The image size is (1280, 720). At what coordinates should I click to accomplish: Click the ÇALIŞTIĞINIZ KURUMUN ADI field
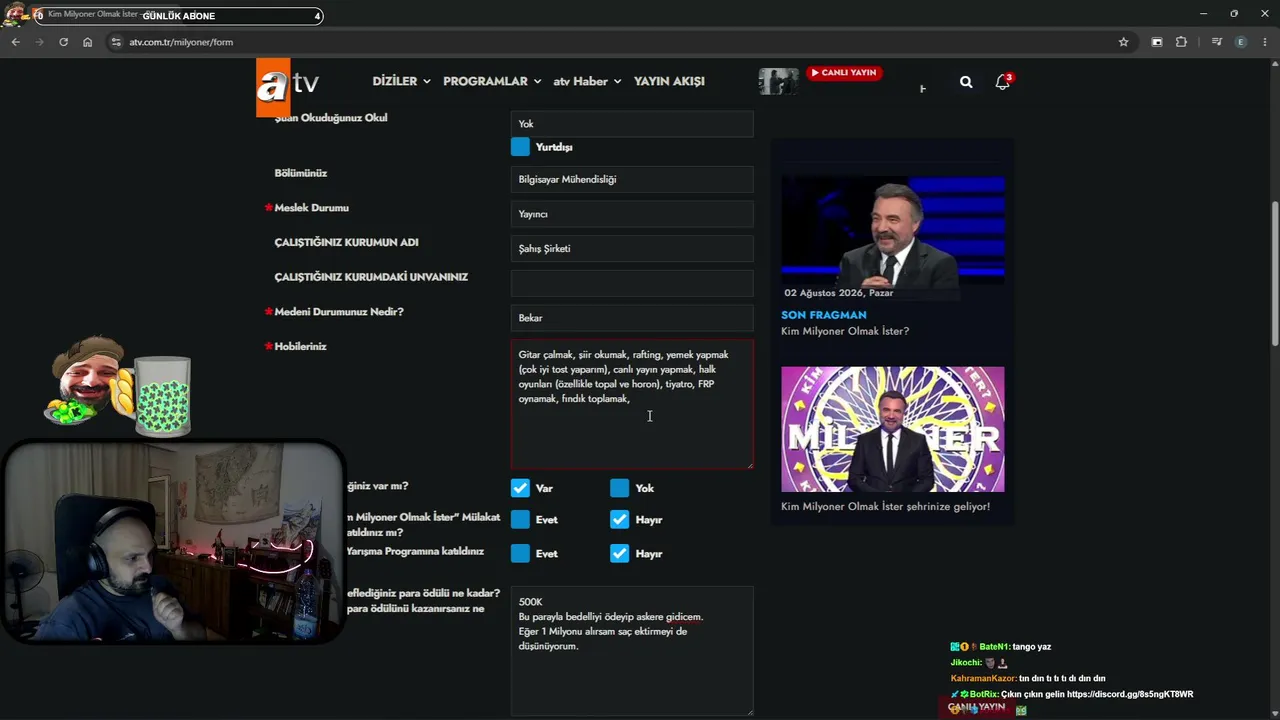click(632, 249)
